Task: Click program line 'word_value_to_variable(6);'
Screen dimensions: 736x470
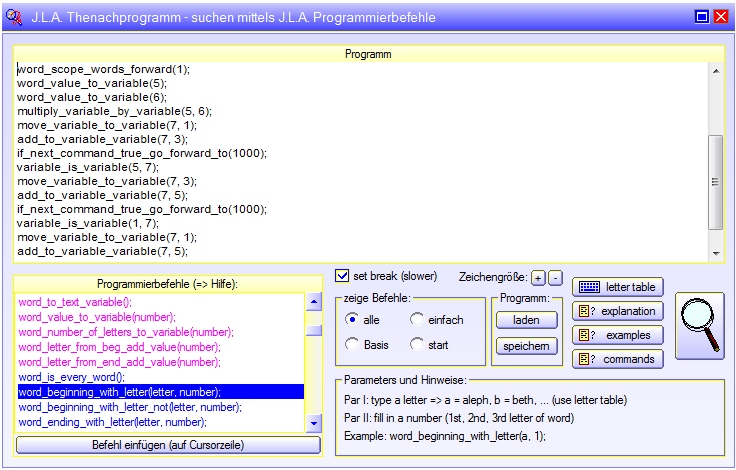Action: pyautogui.click(x=92, y=97)
